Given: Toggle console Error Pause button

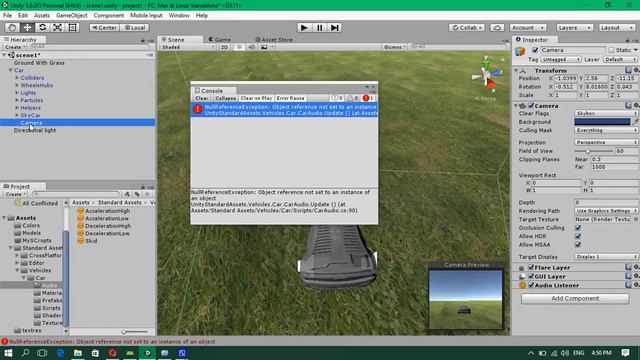Looking at the screenshot, I should (291, 98).
